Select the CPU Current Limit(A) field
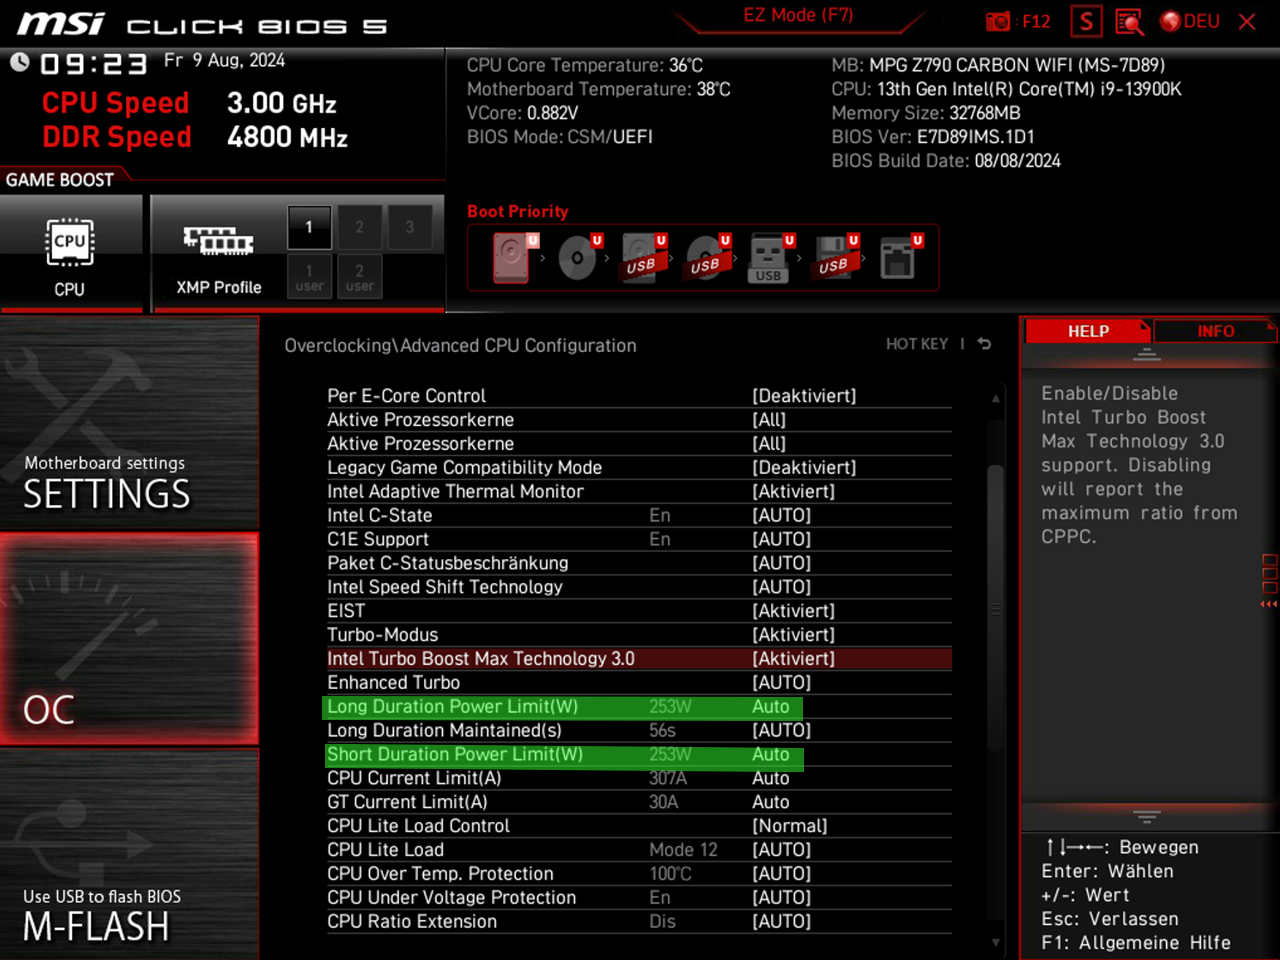Image resolution: width=1280 pixels, height=960 pixels. click(x=639, y=778)
